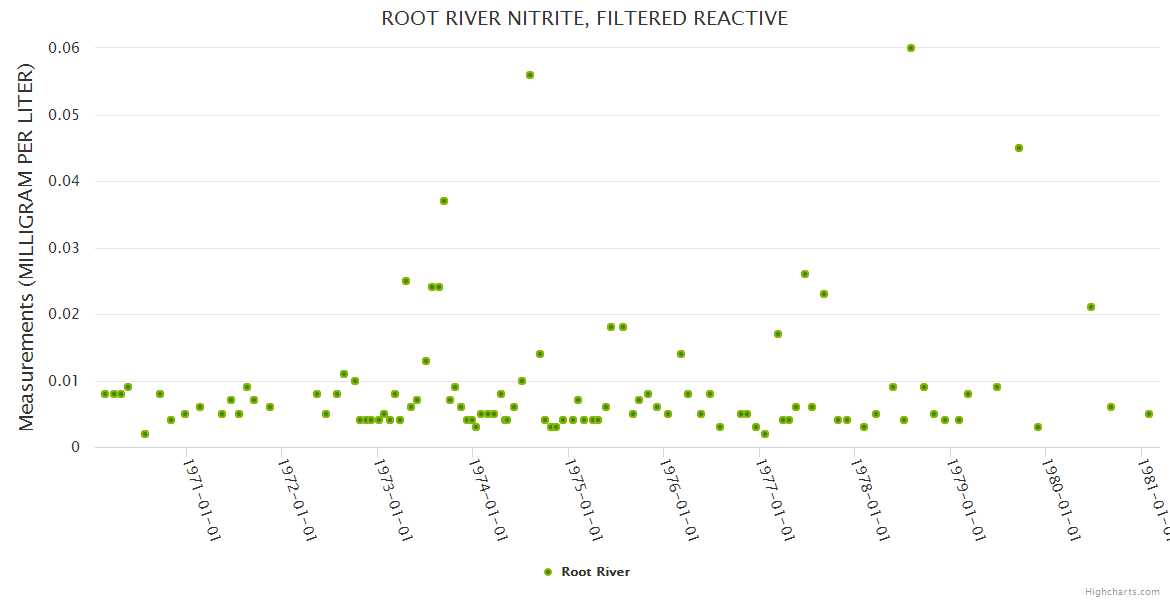Select the 0.003 data point before 1980

pyautogui.click(x=1038, y=427)
